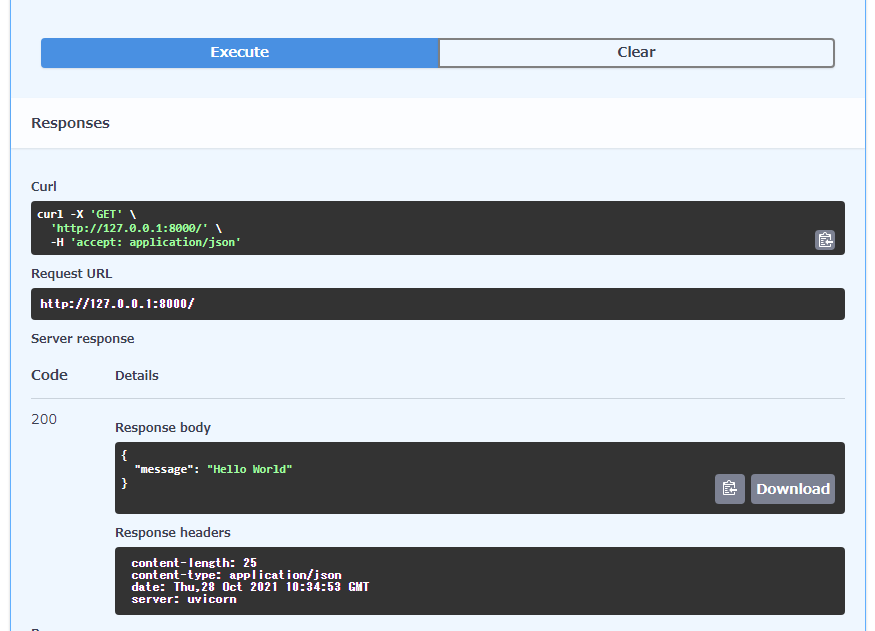This screenshot has height=631, width=875.
Task: Click the uvicorn server header line
Action: (185, 598)
